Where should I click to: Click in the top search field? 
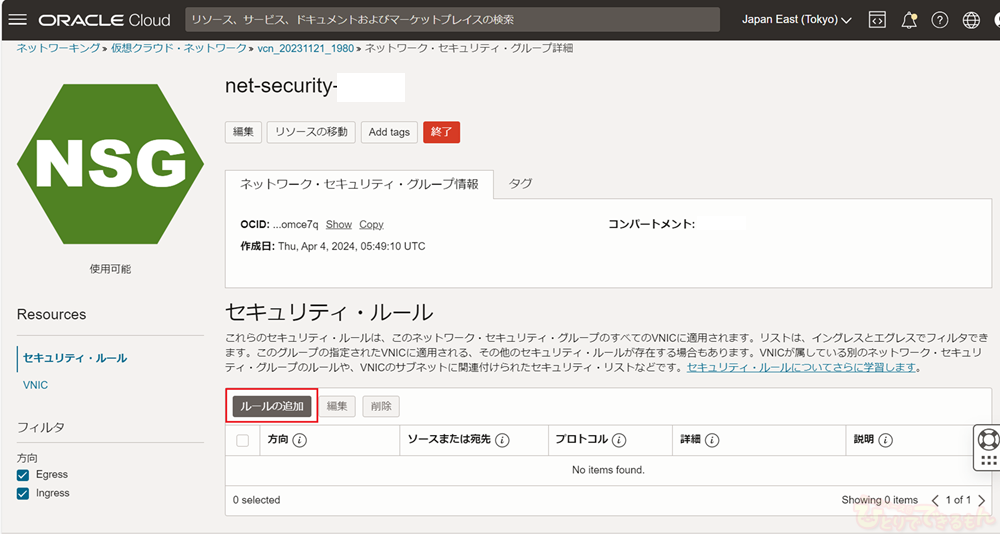pyautogui.click(x=452, y=20)
